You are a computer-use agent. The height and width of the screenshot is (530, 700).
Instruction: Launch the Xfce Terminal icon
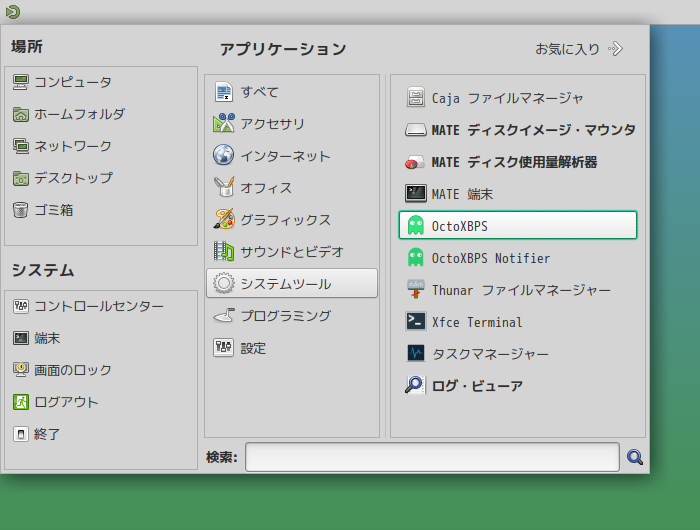[416, 321]
